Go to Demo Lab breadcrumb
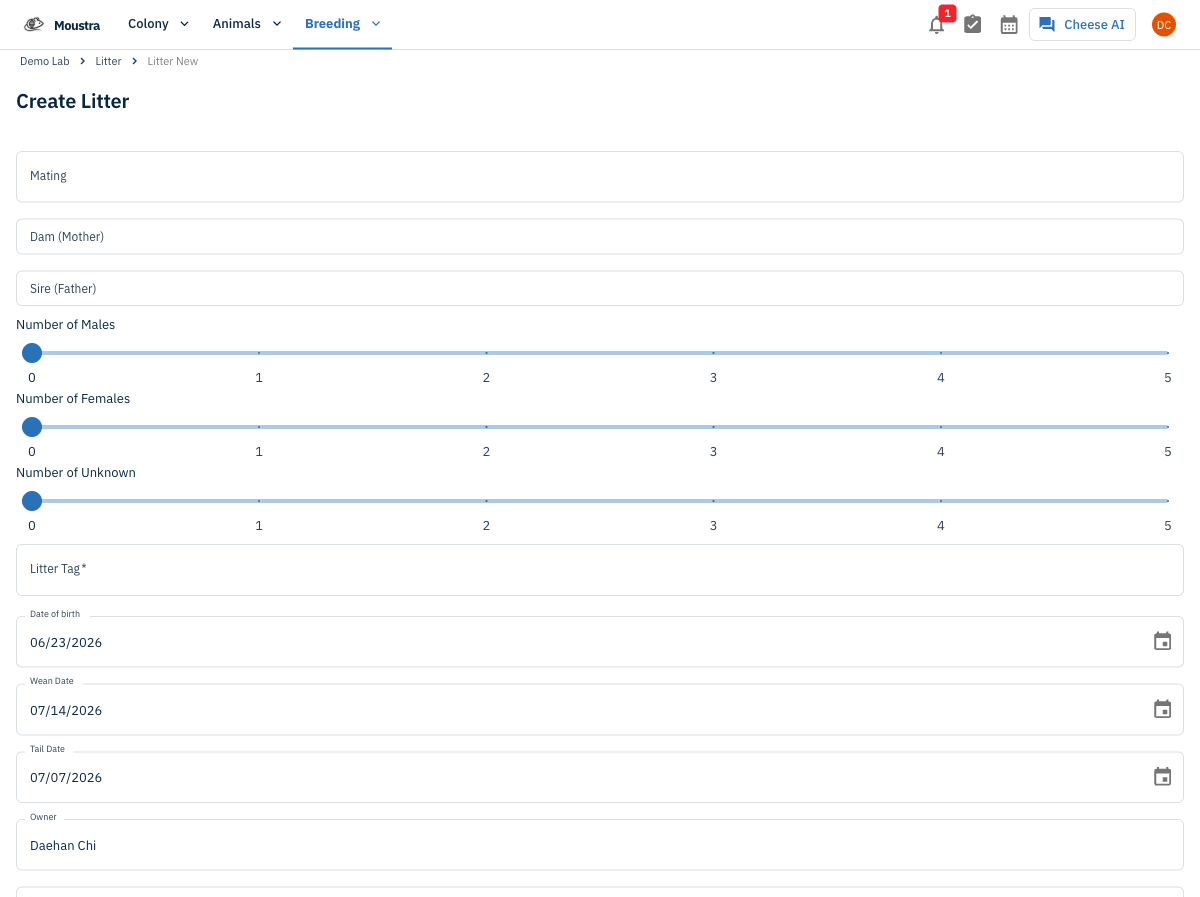The width and height of the screenshot is (1200, 897). click(45, 61)
